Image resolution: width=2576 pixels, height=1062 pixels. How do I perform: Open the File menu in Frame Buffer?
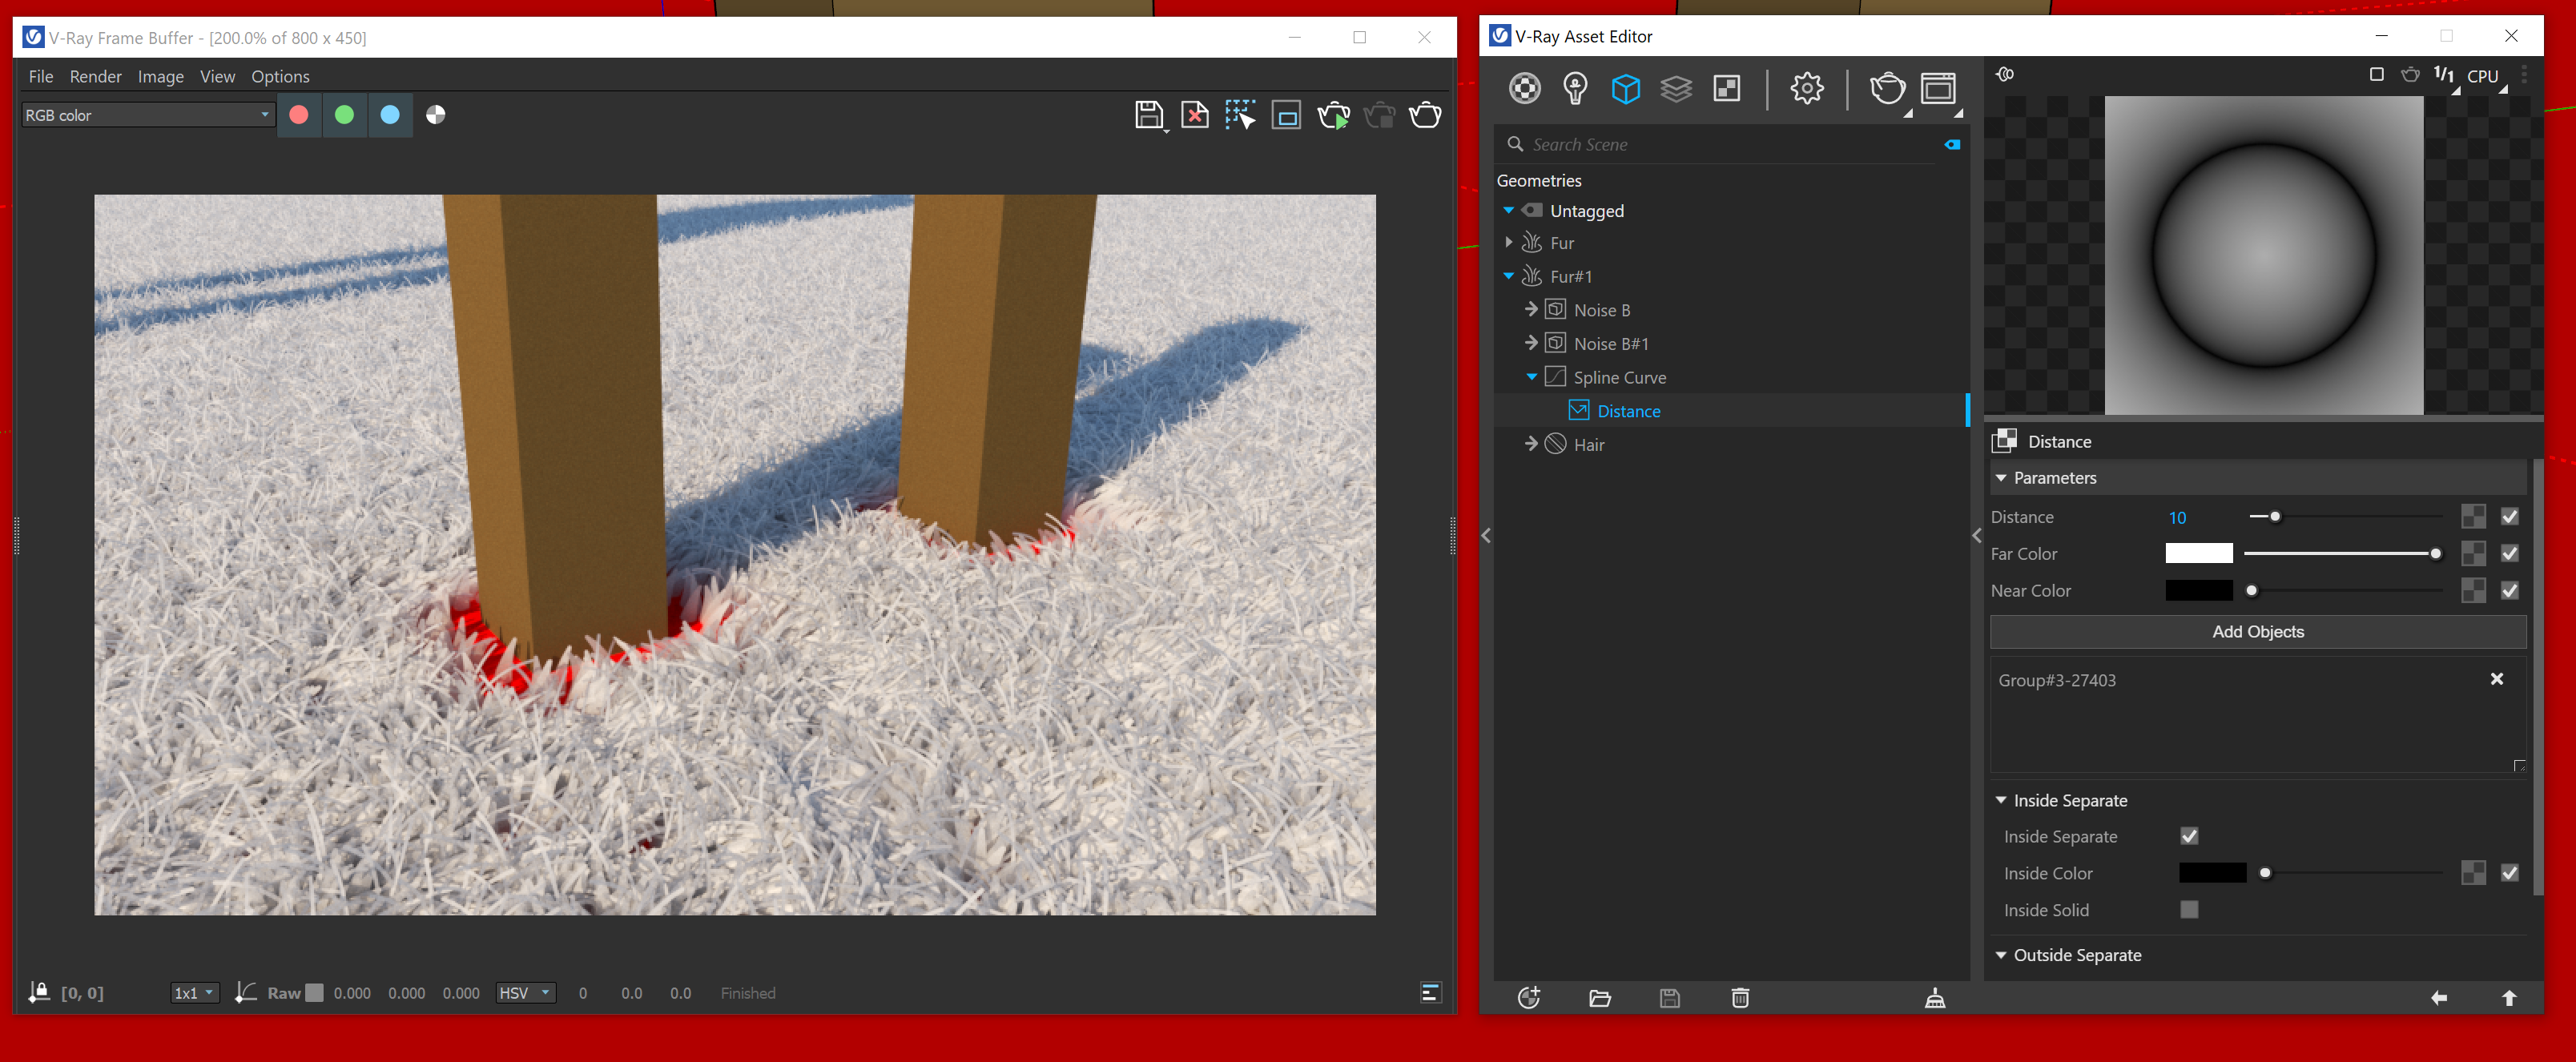(x=41, y=76)
